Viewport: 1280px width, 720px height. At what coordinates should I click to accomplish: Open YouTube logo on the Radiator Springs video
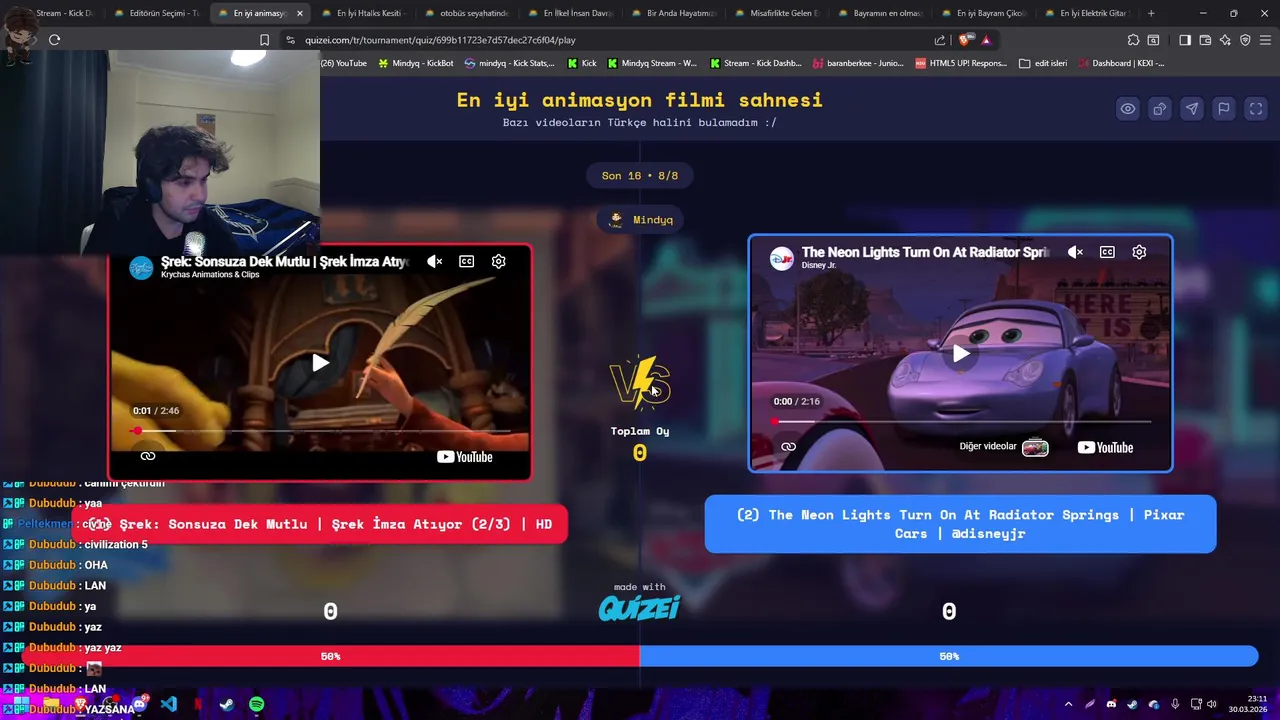coord(1105,447)
